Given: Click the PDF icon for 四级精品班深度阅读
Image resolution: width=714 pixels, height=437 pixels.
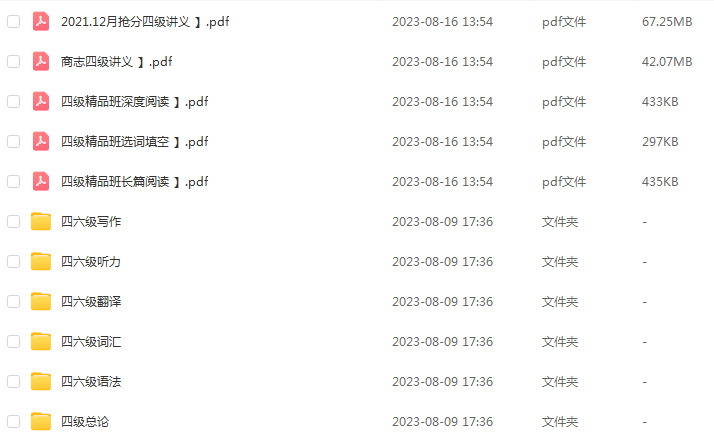Looking at the screenshot, I should (x=41, y=102).
